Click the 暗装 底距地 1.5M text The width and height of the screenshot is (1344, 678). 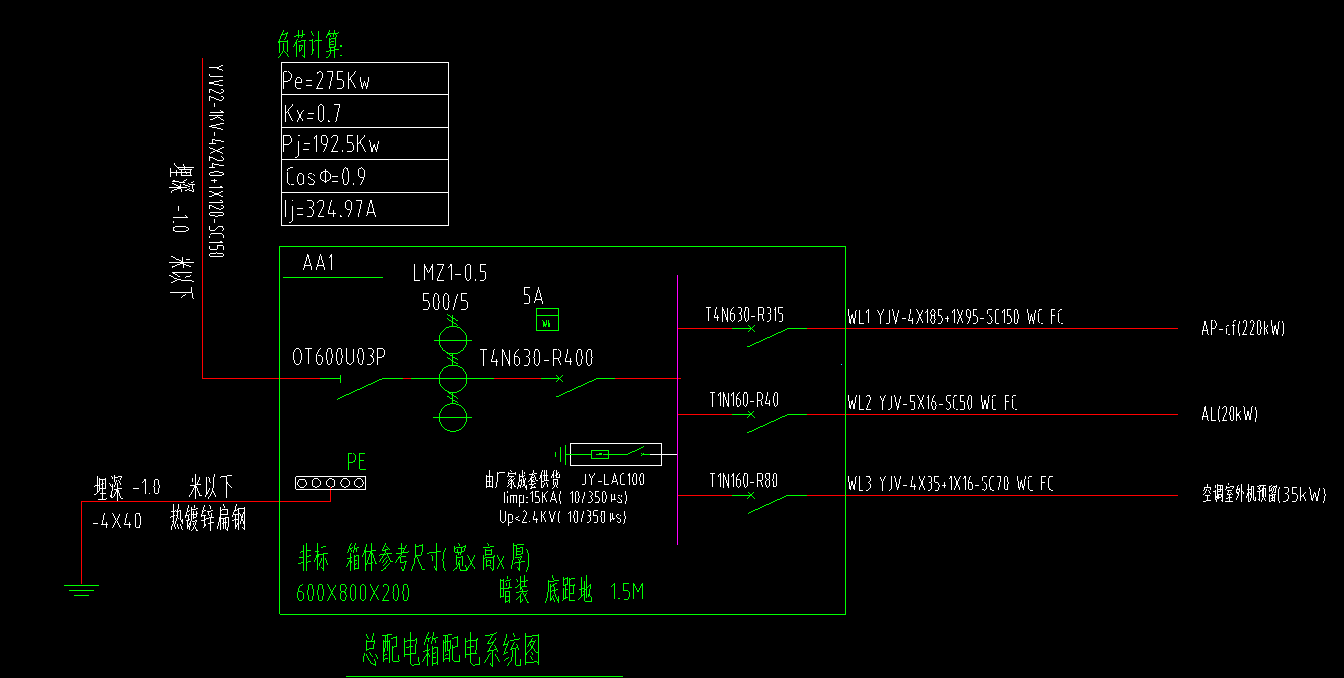572,591
